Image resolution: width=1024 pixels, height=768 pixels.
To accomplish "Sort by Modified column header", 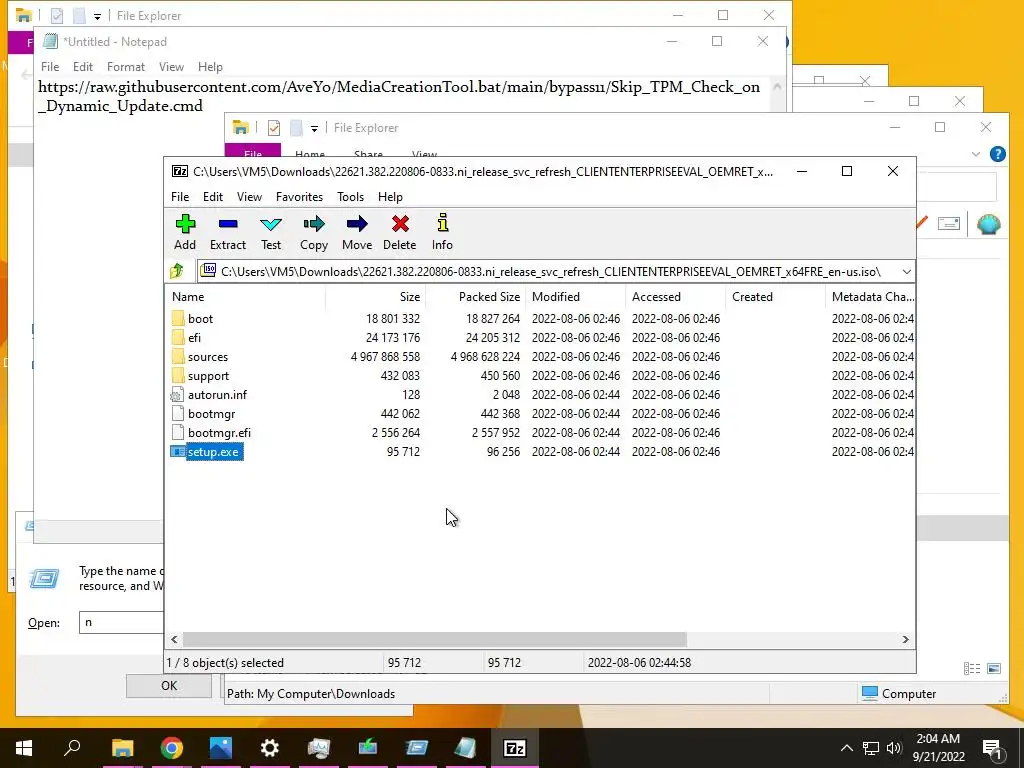I will tap(575, 296).
